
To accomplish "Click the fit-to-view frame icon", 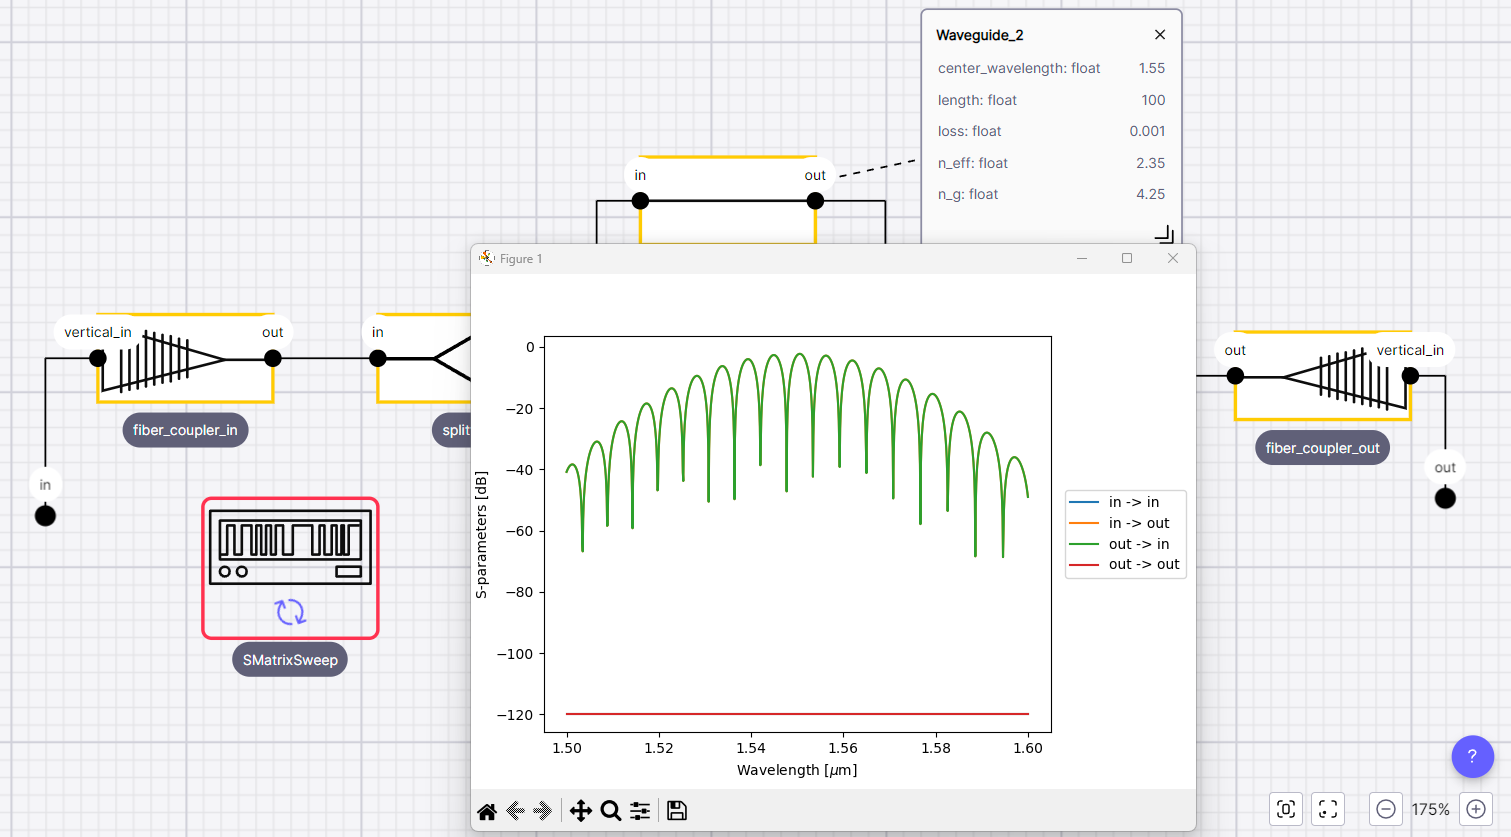I will 1286,809.
